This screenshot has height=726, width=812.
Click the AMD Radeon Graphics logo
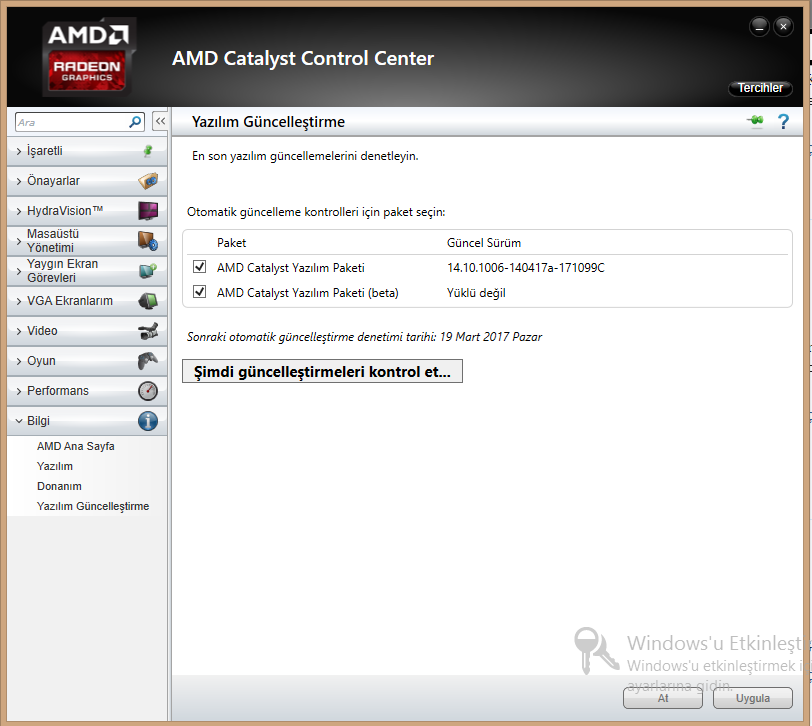[x=89, y=57]
